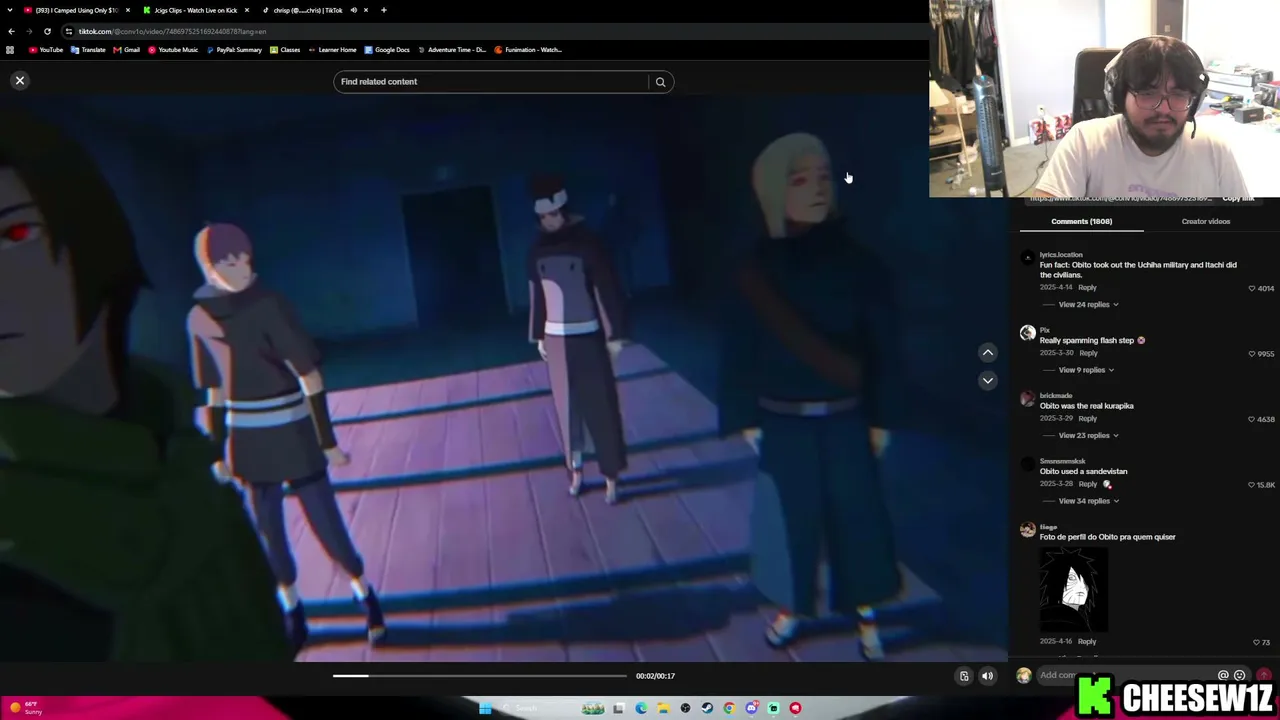Click the 'Copy link' button
Screen dimensions: 1280x720
pos(1238,199)
